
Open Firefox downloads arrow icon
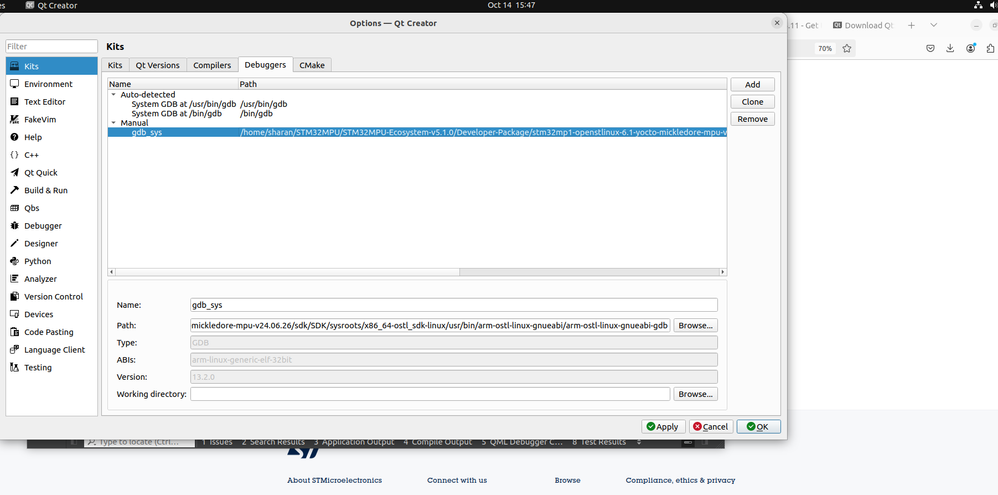pos(950,48)
